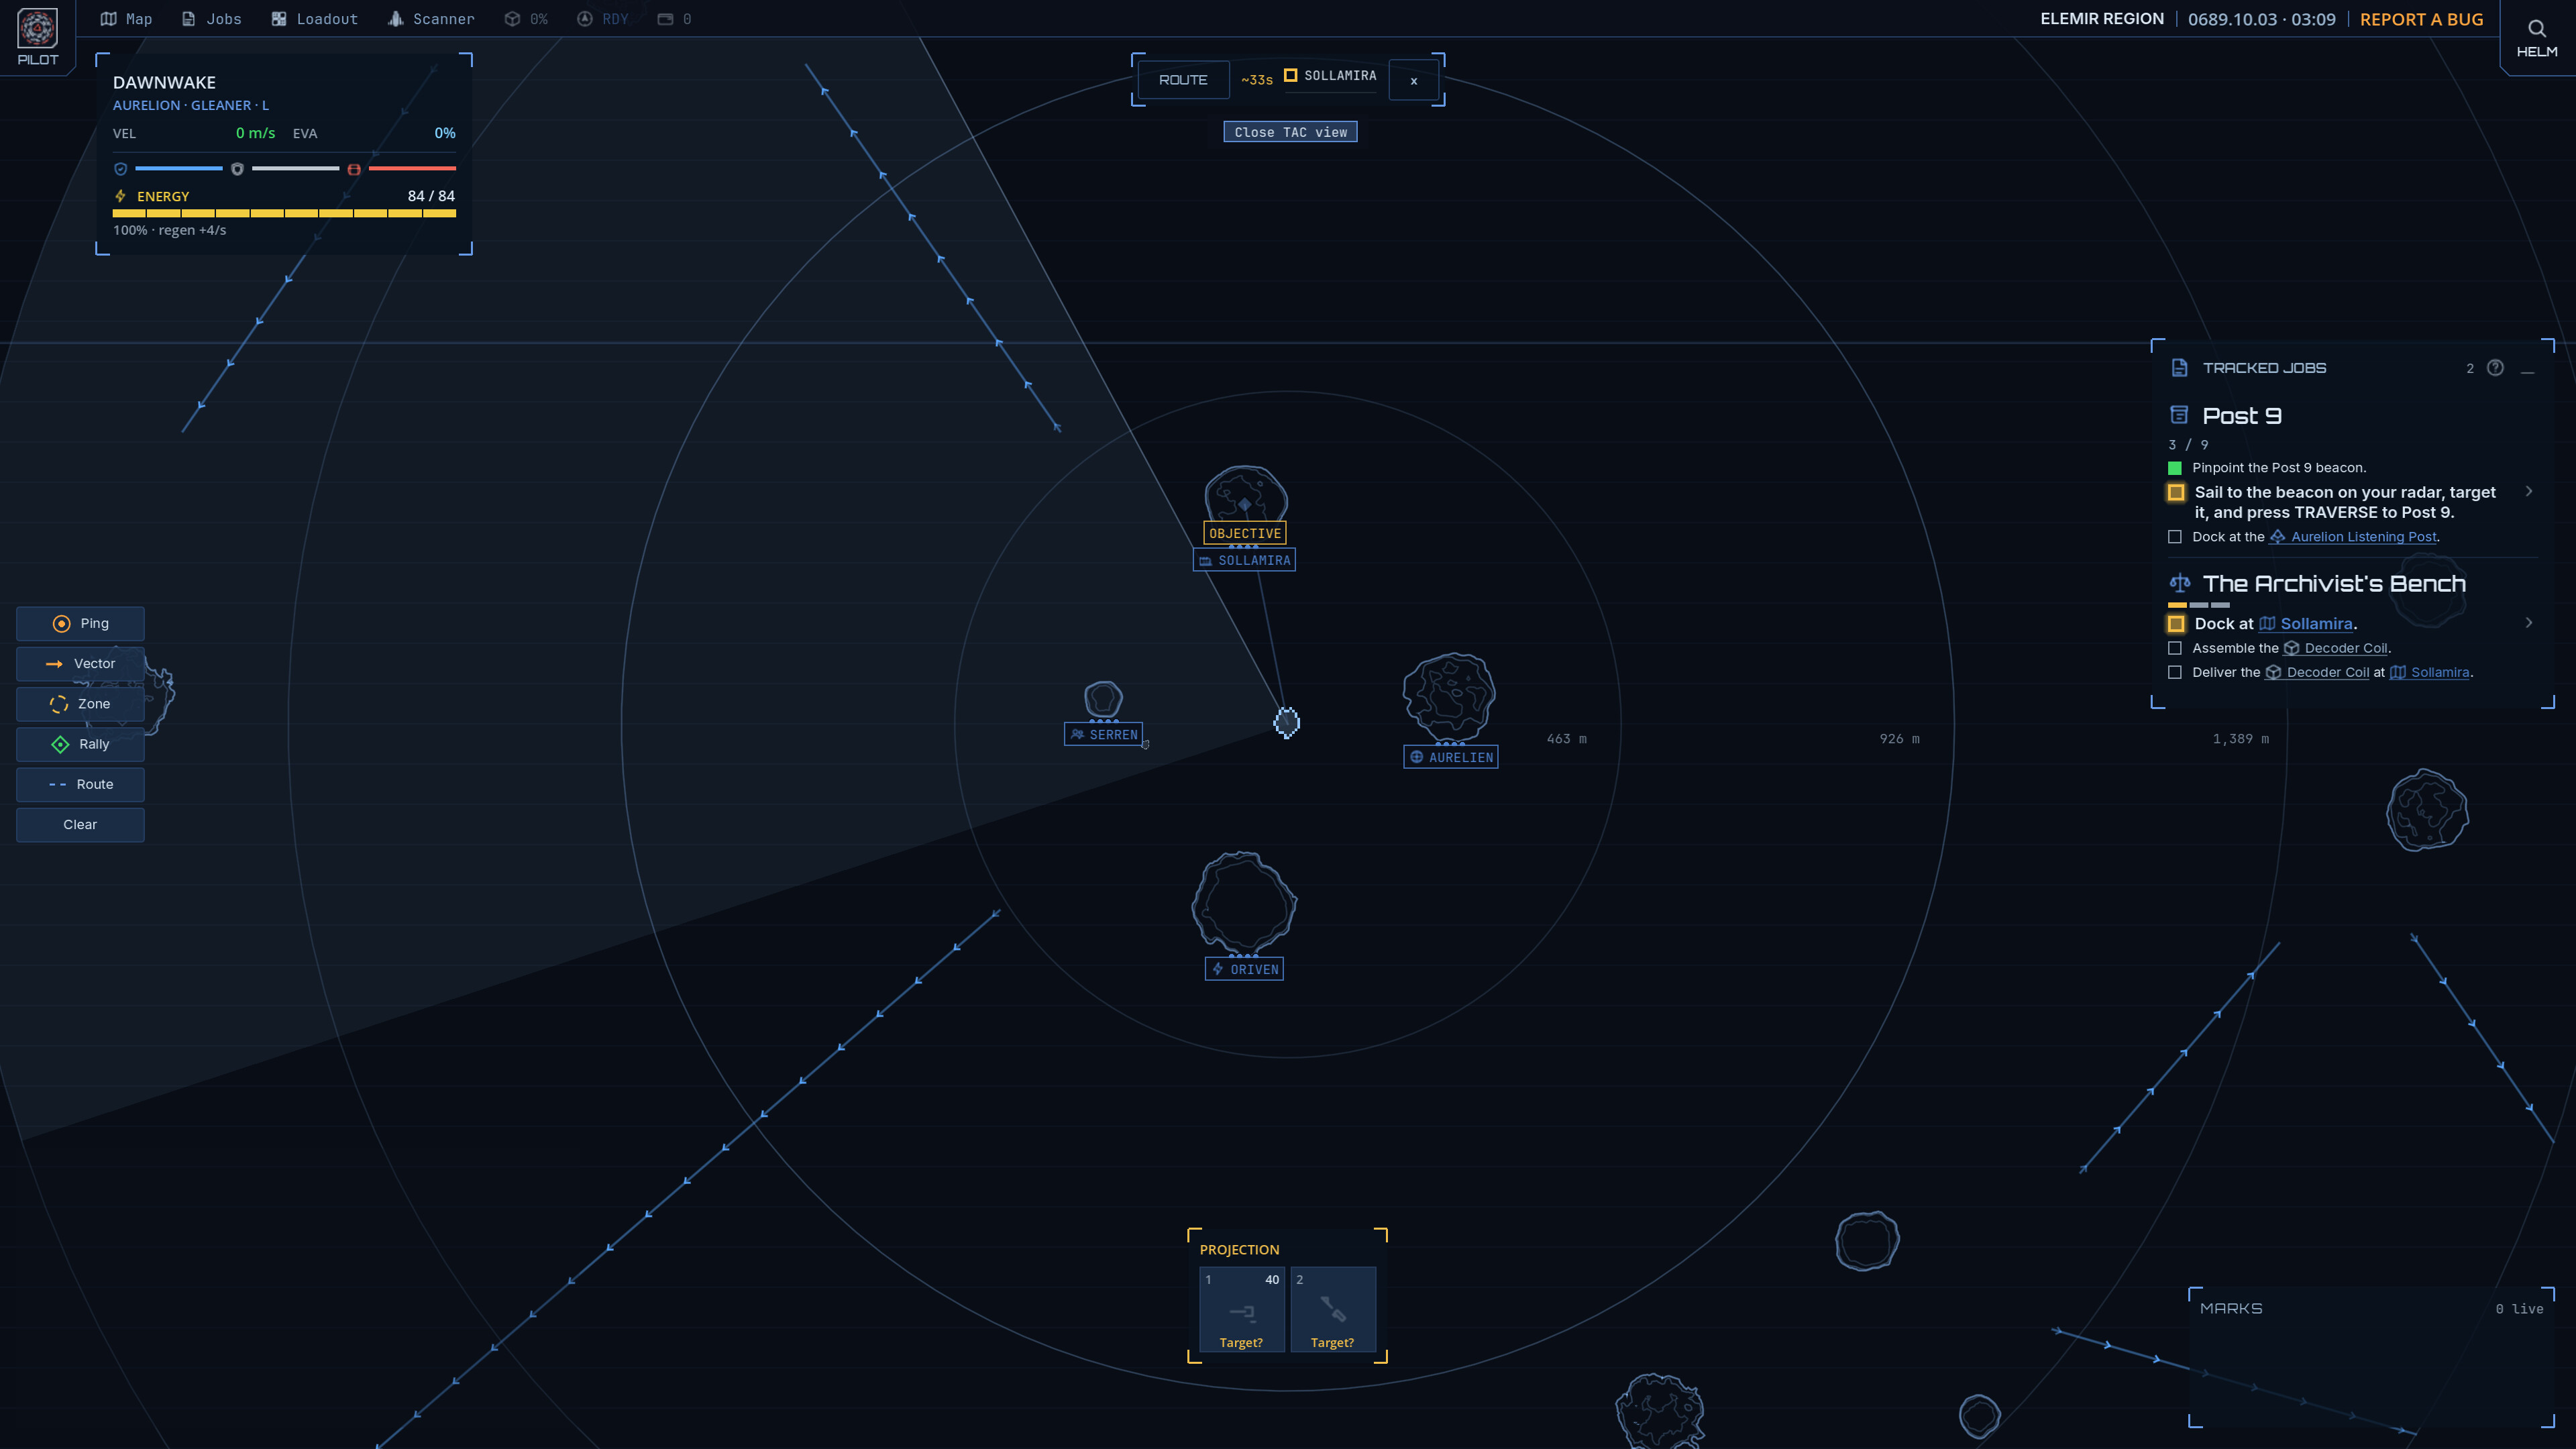The height and width of the screenshot is (1449, 2576).
Task: Toggle Assemble the Decoder Coil checkbox
Action: click(2175, 648)
